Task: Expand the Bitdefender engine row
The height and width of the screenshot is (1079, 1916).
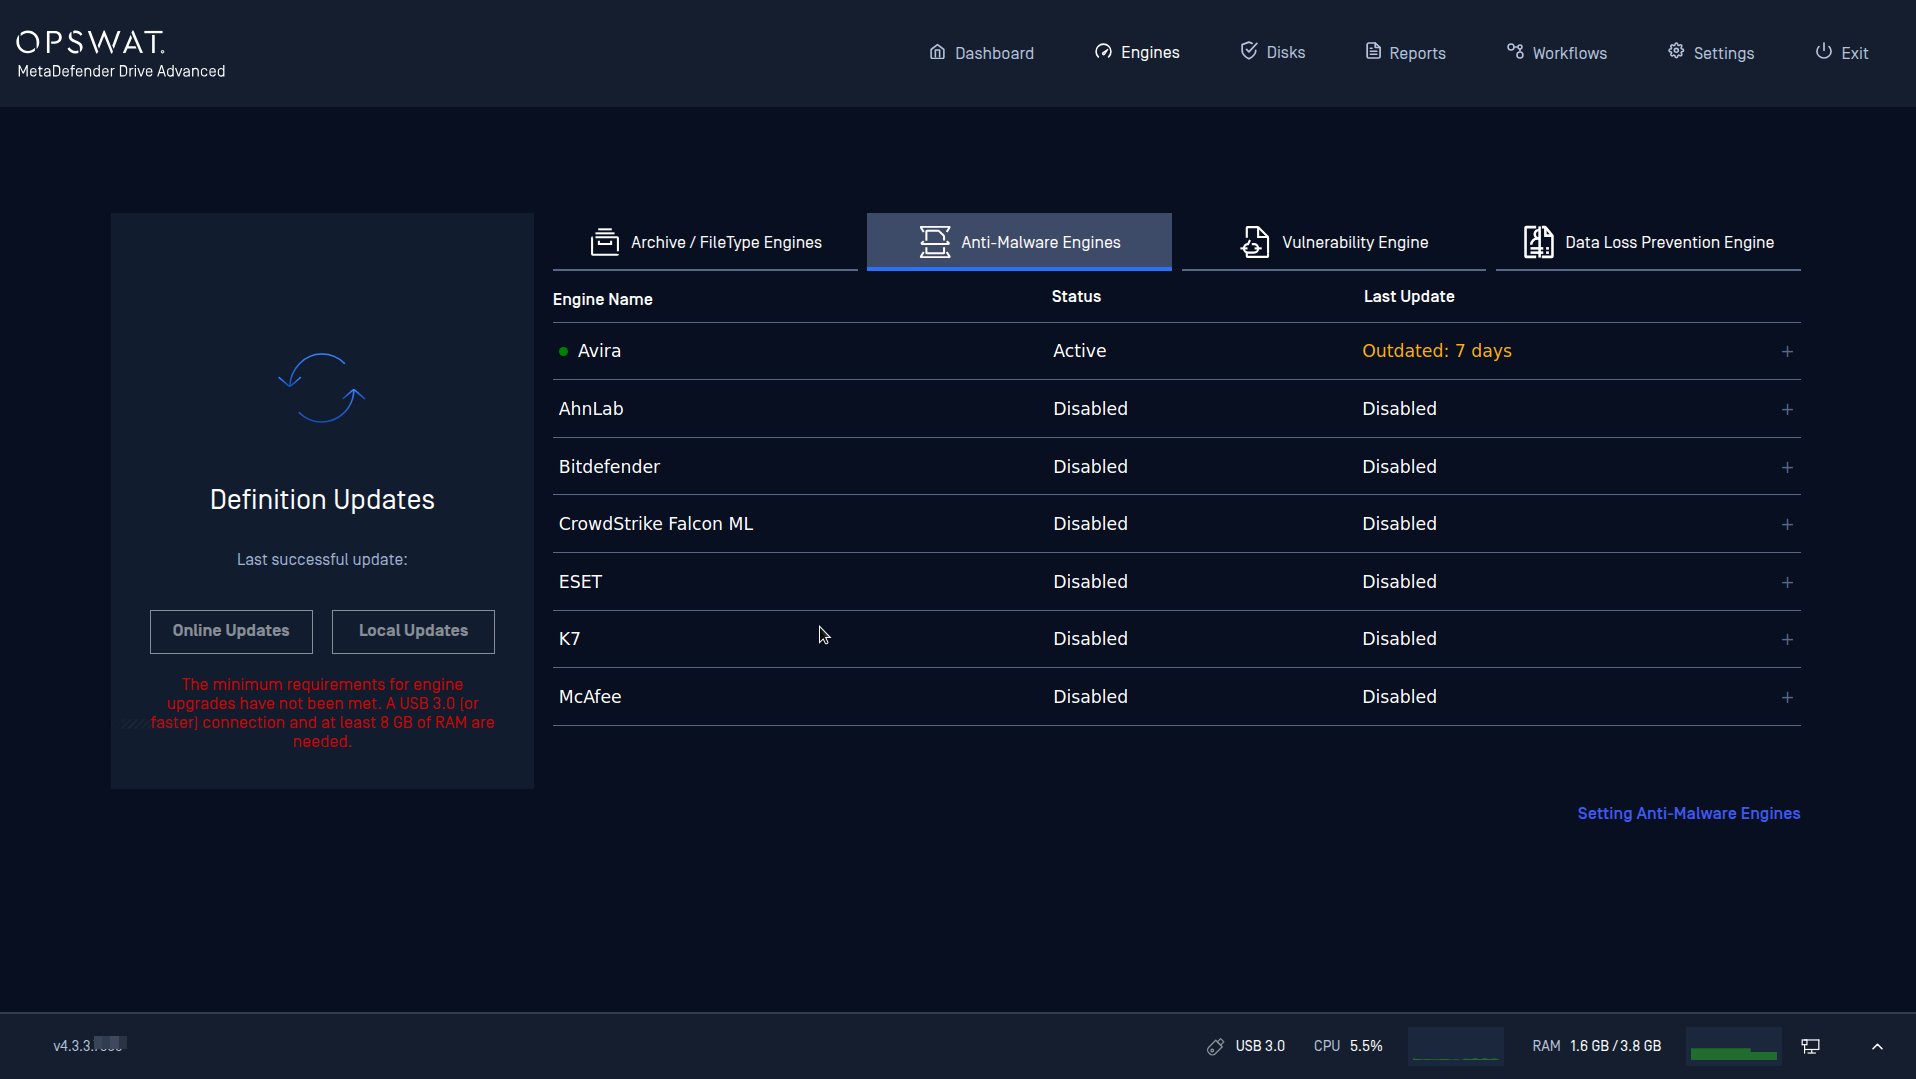Action: pyautogui.click(x=1787, y=468)
